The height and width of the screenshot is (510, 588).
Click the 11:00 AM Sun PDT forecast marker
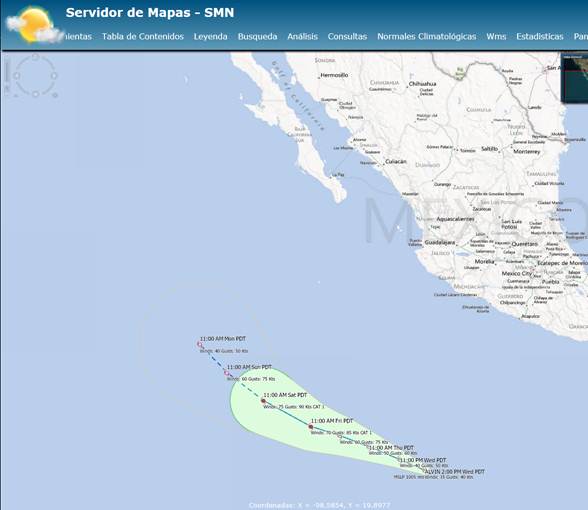click(226, 373)
